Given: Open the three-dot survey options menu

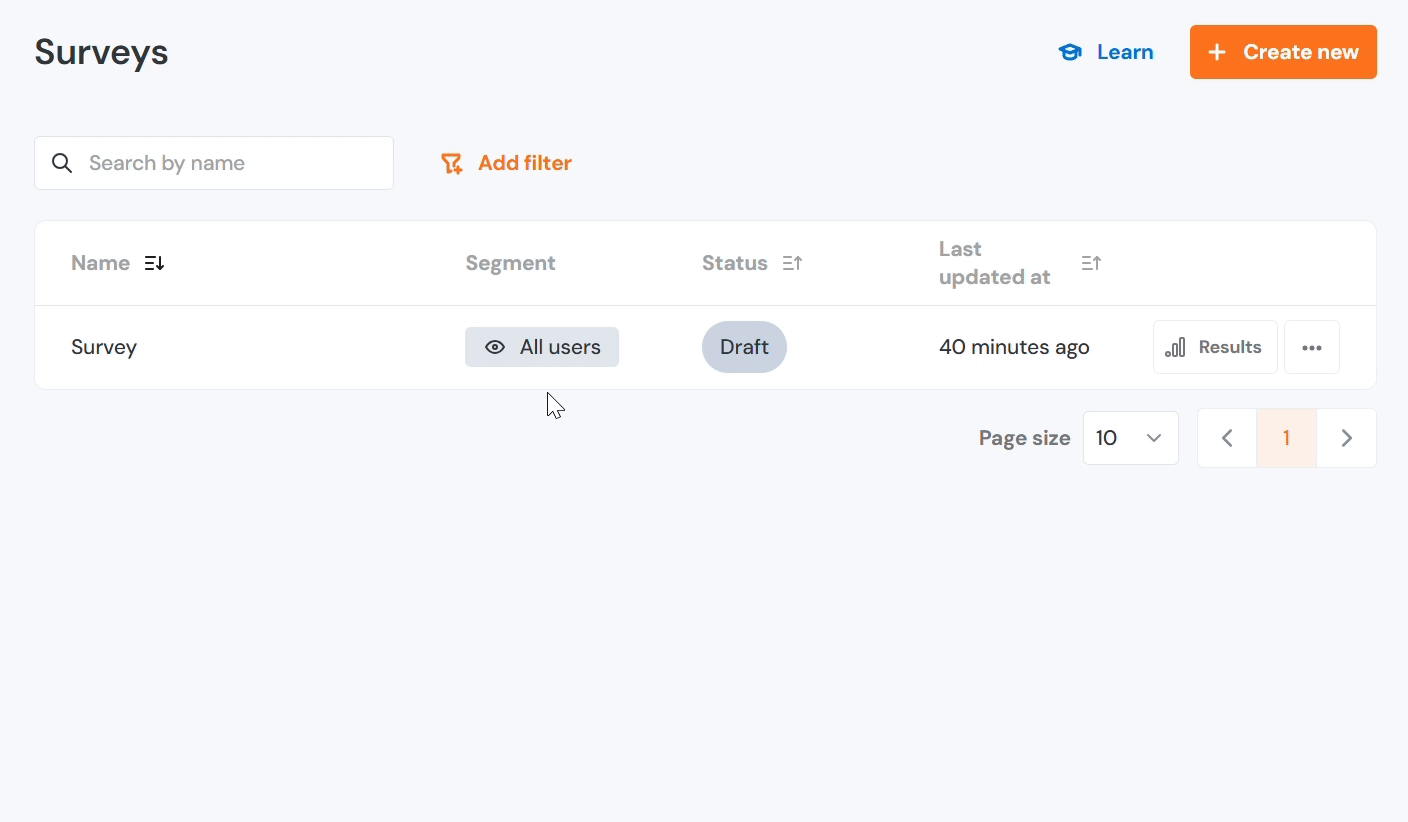Looking at the screenshot, I should [x=1312, y=347].
